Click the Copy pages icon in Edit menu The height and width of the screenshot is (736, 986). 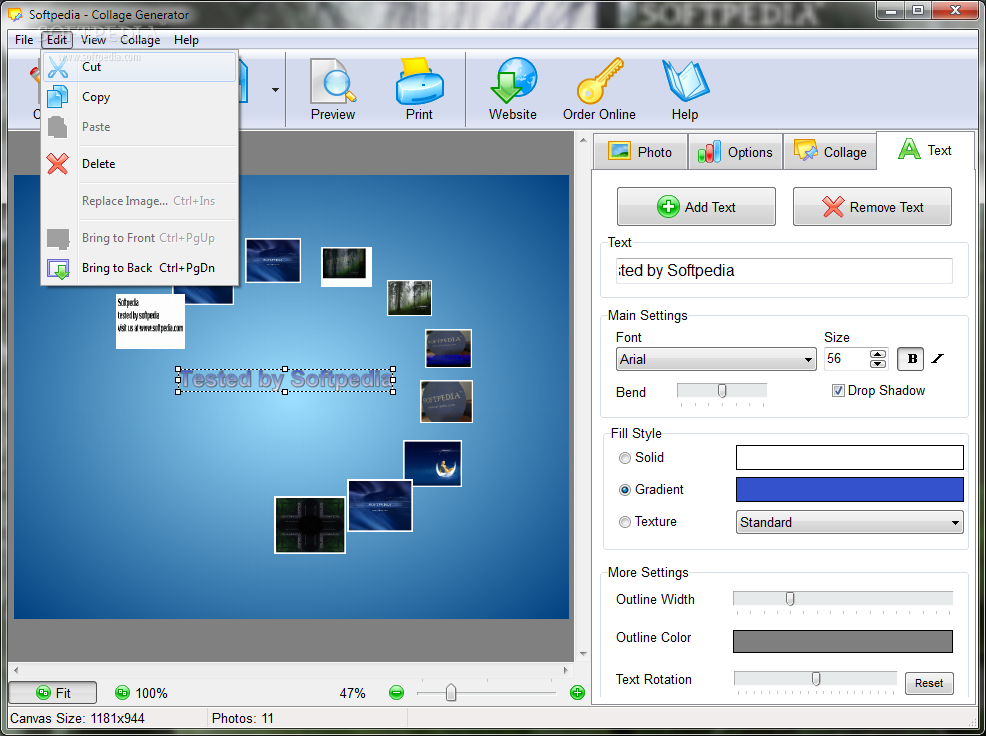[x=58, y=97]
